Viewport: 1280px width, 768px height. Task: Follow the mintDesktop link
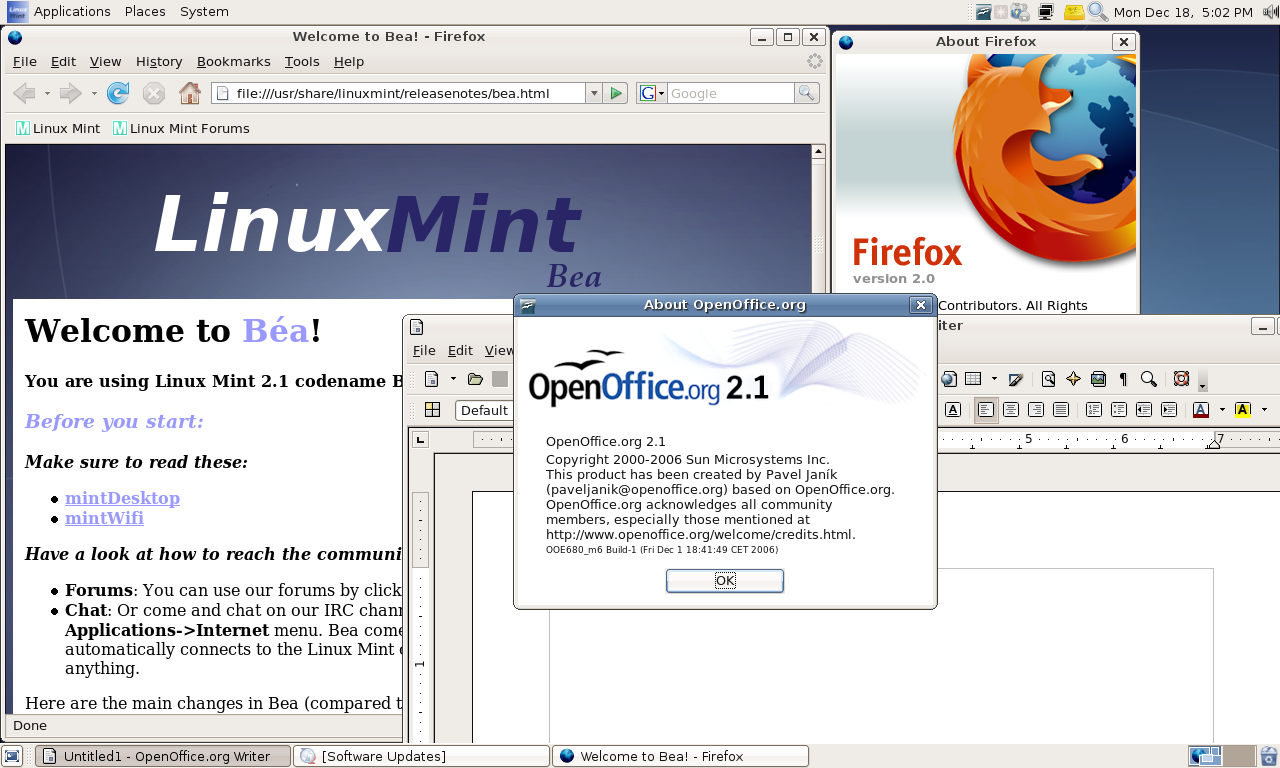pyautogui.click(x=122, y=498)
